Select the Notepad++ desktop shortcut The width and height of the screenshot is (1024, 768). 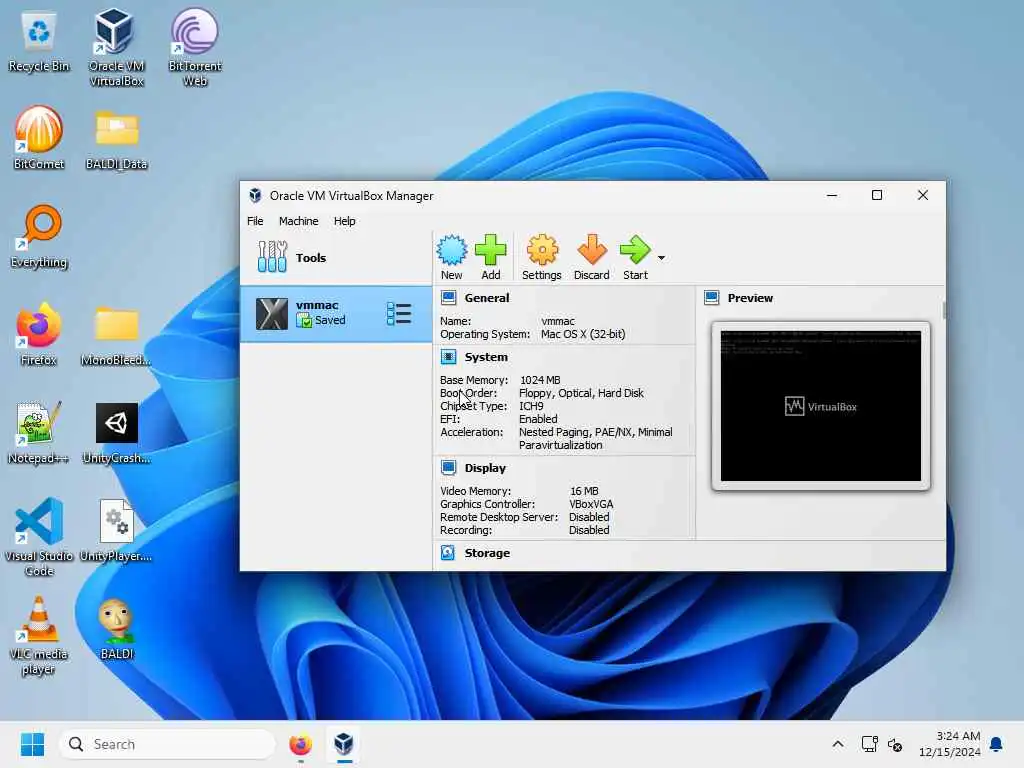tap(39, 432)
